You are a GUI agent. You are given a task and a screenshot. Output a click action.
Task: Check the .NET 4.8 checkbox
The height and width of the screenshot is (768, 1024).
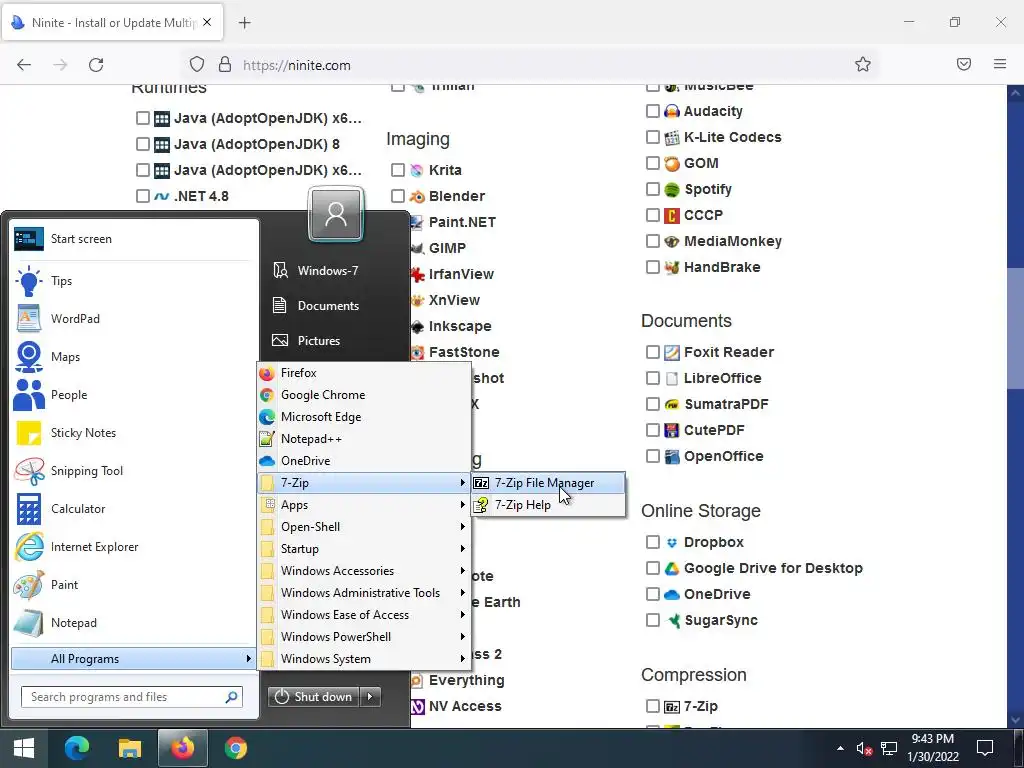(142, 196)
